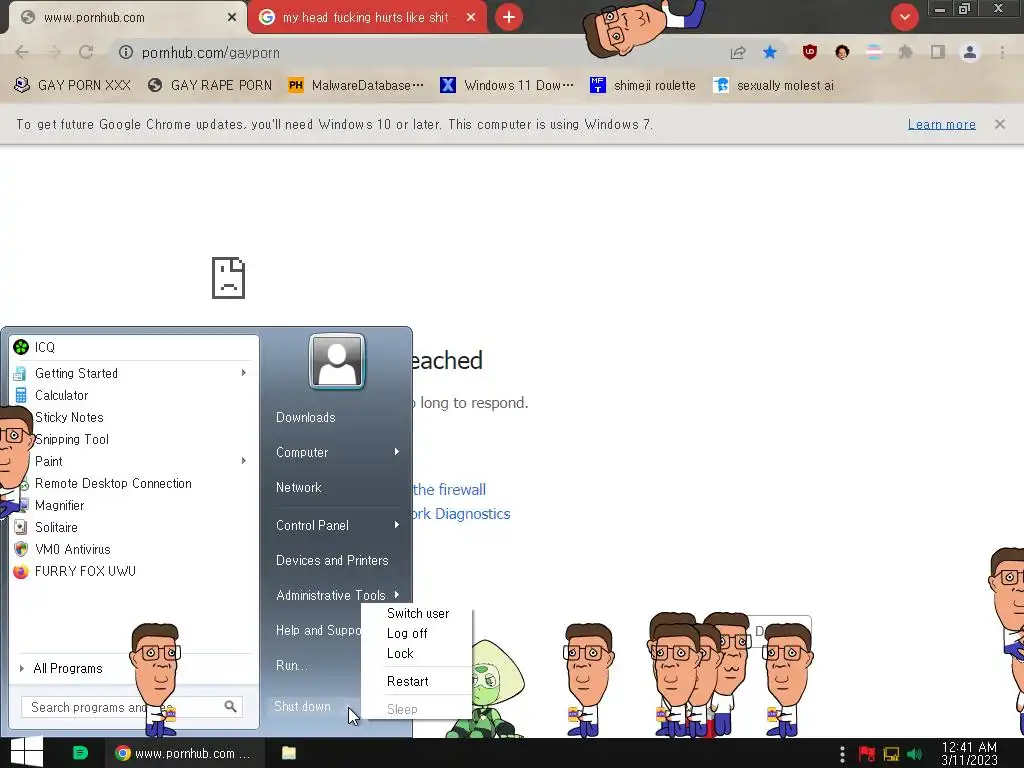Toggle the Chrome side panel icon

(938, 52)
